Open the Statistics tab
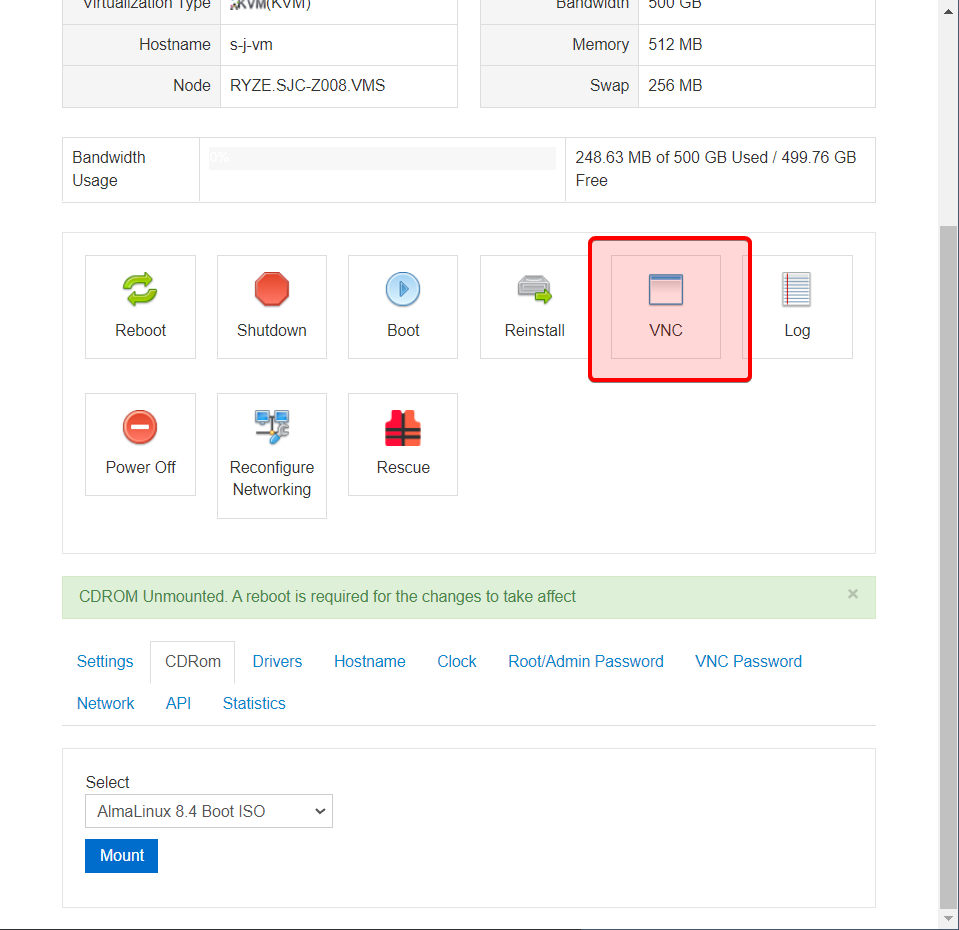The height and width of the screenshot is (930, 959). [x=253, y=703]
